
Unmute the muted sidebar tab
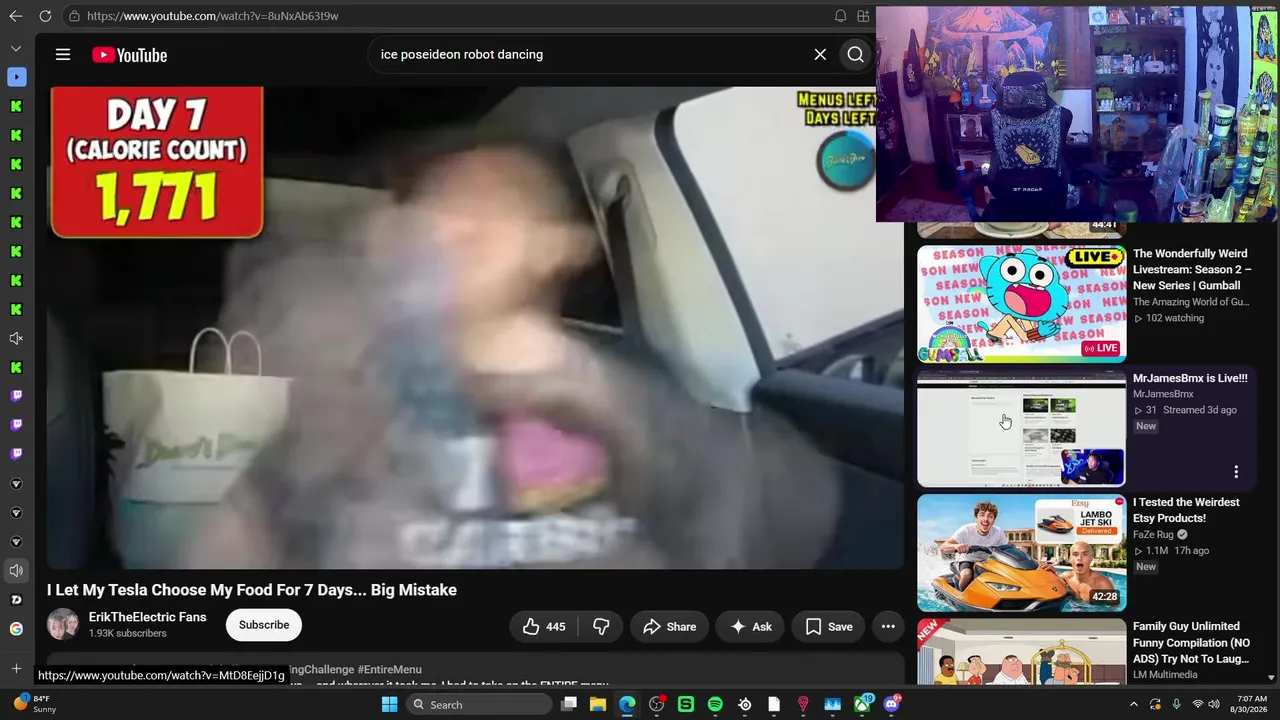point(16,339)
